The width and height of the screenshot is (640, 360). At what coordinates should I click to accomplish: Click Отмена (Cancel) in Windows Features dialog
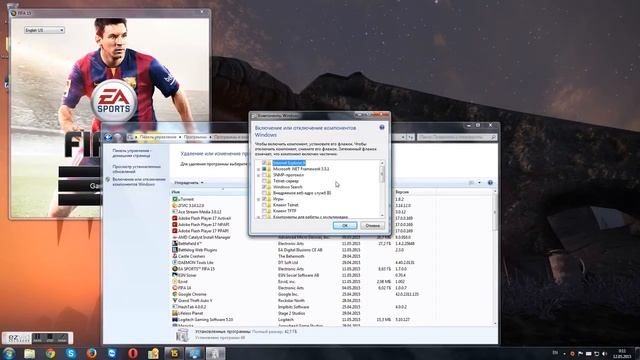pos(372,225)
